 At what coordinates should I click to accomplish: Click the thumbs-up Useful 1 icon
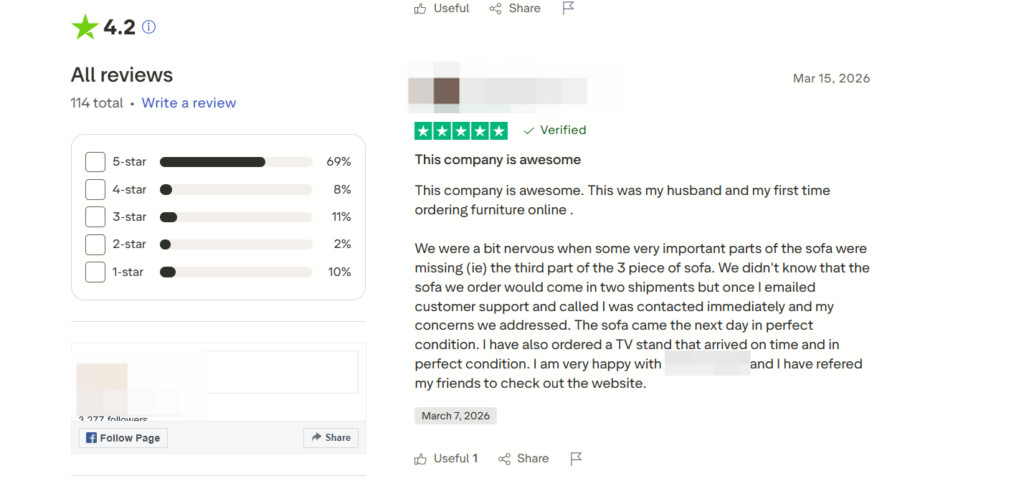(x=421, y=459)
